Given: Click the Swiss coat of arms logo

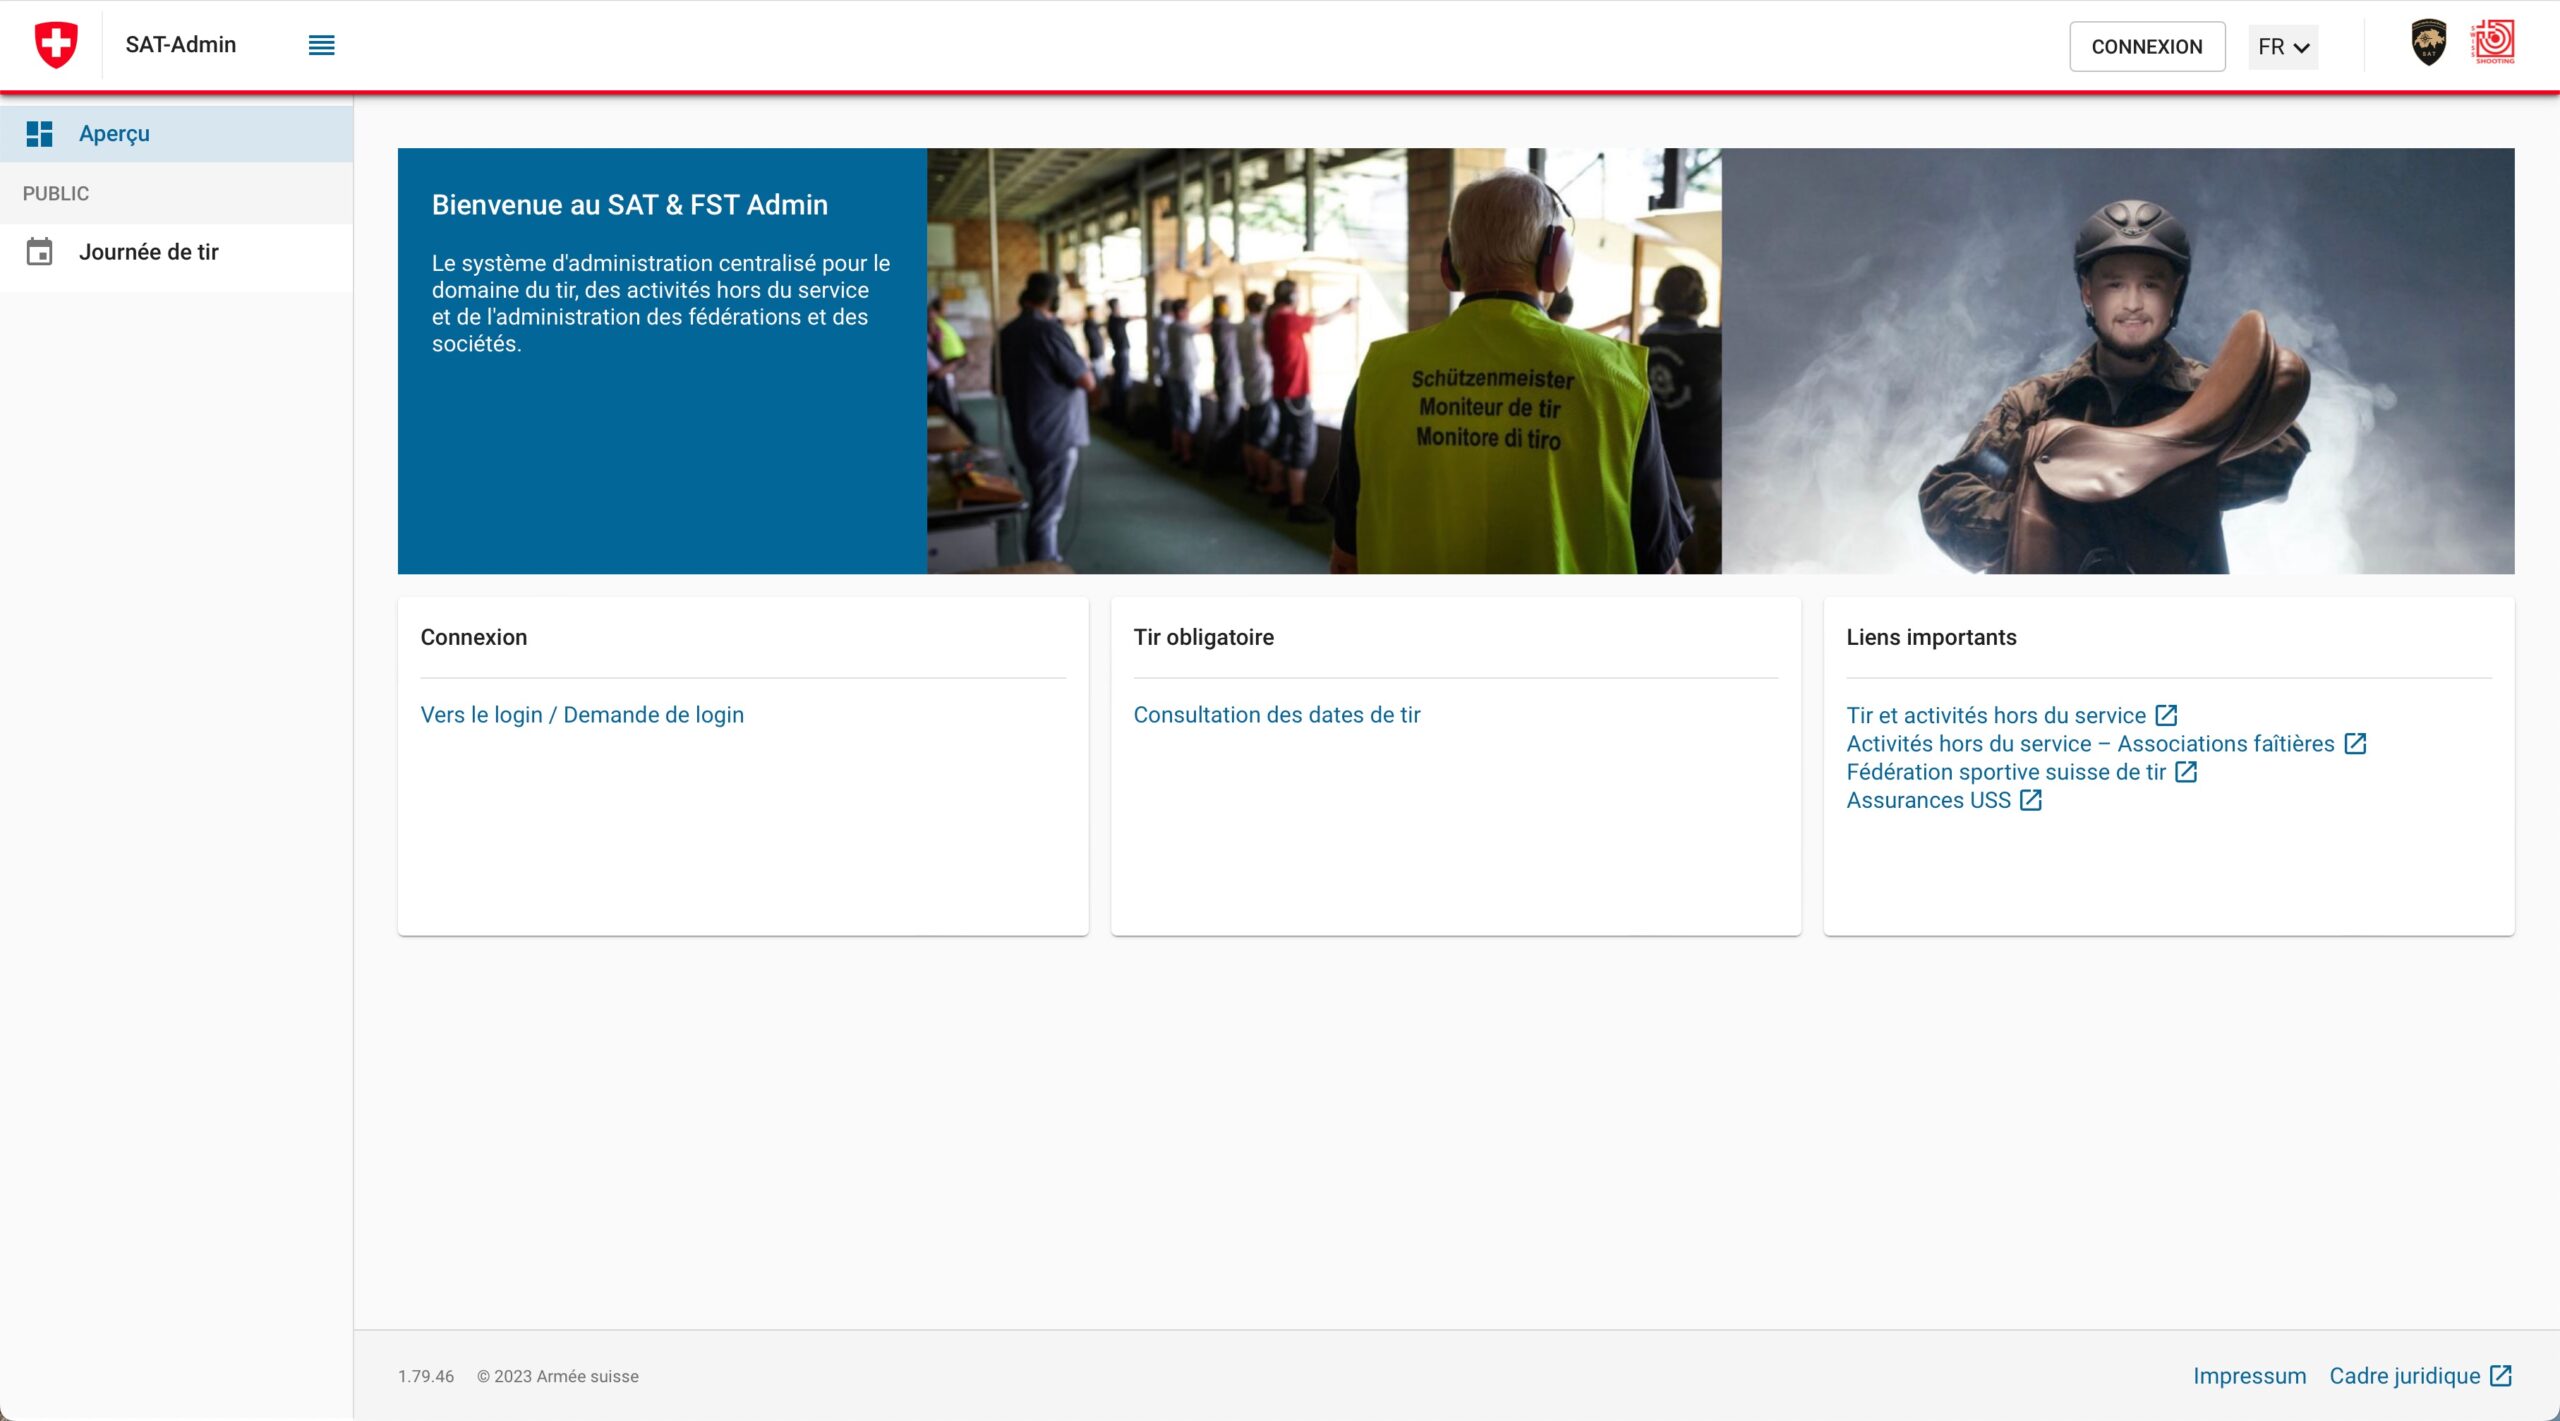Looking at the screenshot, I should 56,45.
